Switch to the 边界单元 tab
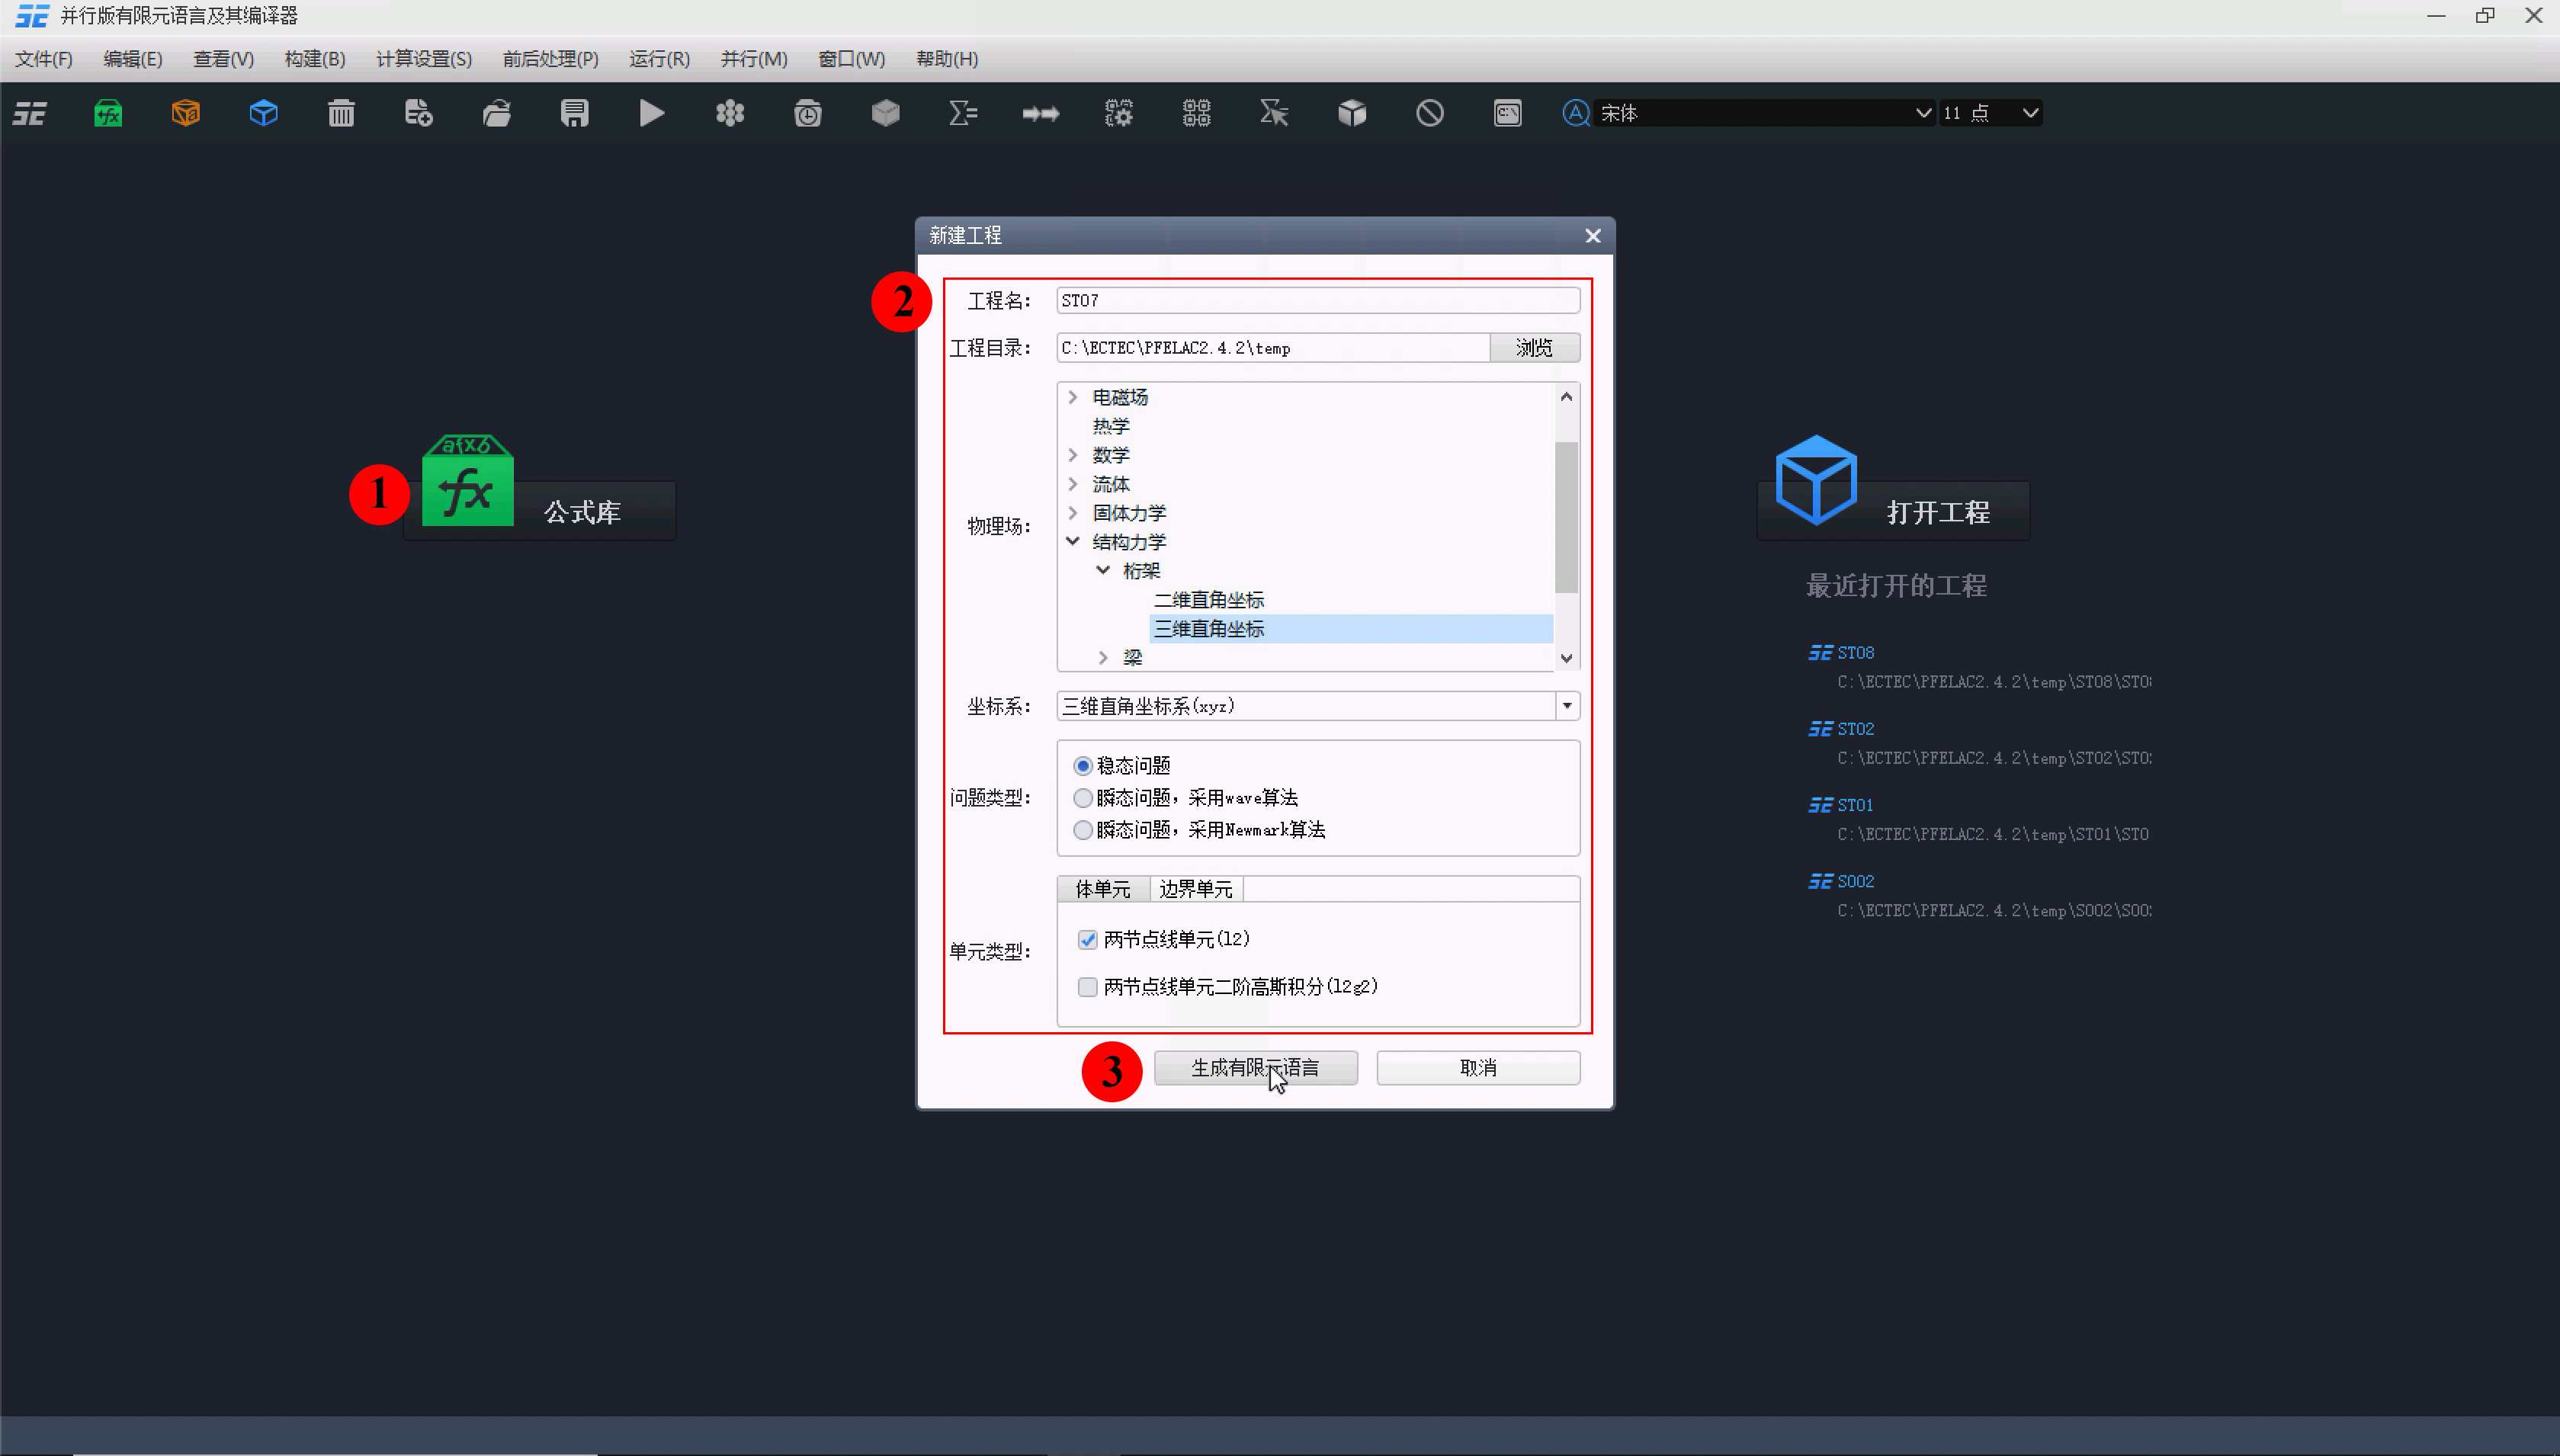This screenshot has height=1456, width=2560. 1195,888
